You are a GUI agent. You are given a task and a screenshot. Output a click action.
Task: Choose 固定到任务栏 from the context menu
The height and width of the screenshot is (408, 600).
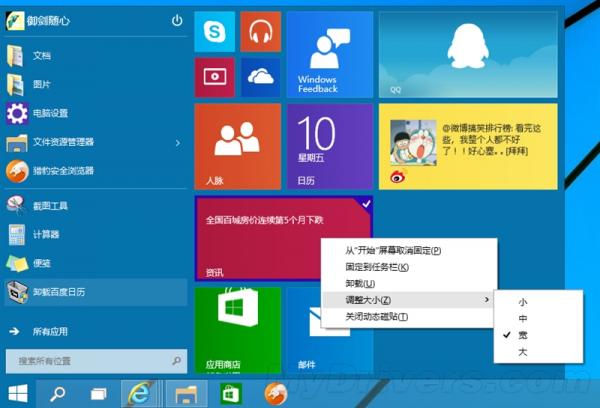377,266
